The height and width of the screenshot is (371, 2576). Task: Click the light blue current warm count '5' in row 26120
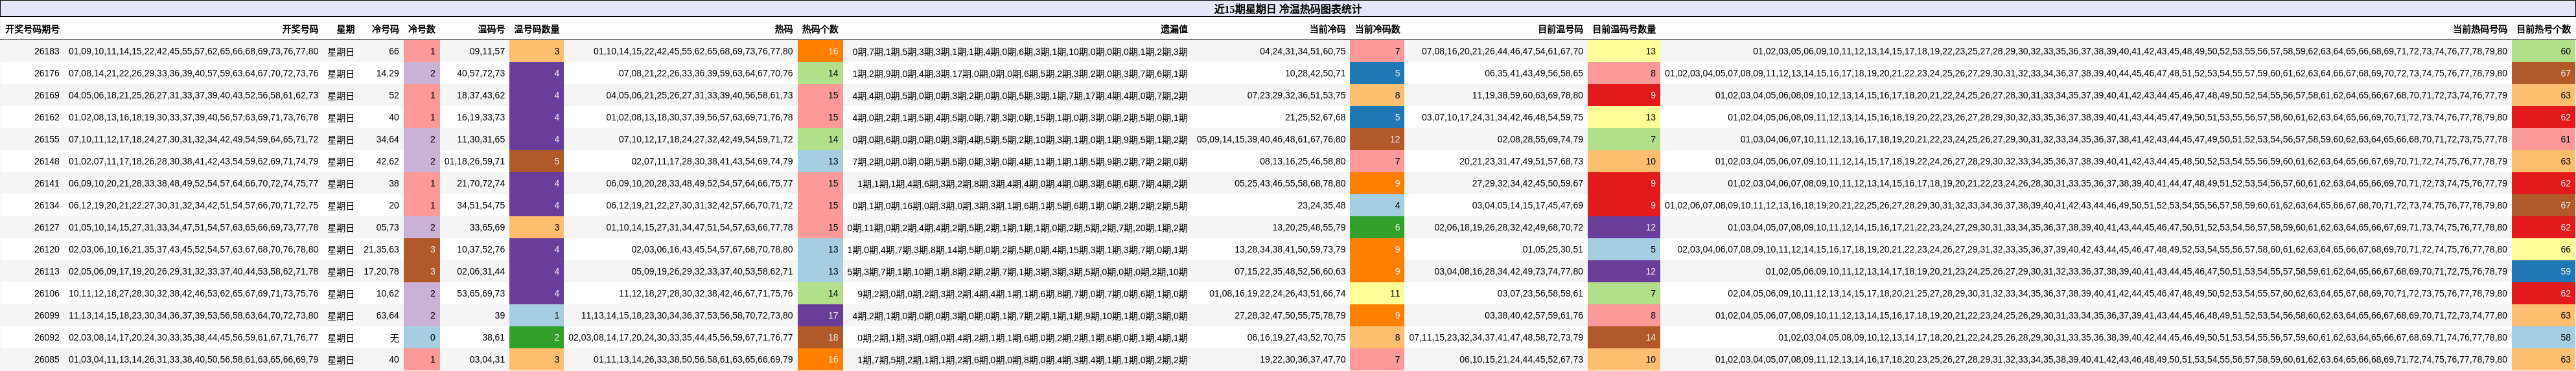(x=1624, y=249)
